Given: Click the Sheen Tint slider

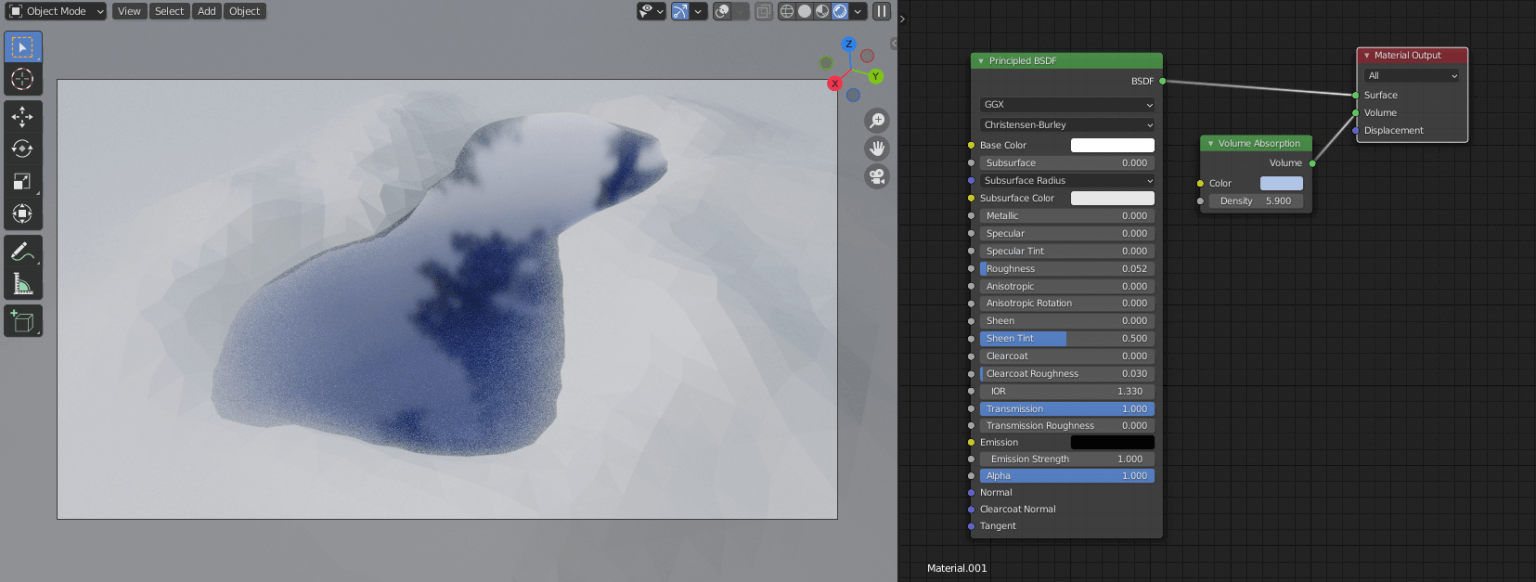Looking at the screenshot, I should [x=1067, y=339].
